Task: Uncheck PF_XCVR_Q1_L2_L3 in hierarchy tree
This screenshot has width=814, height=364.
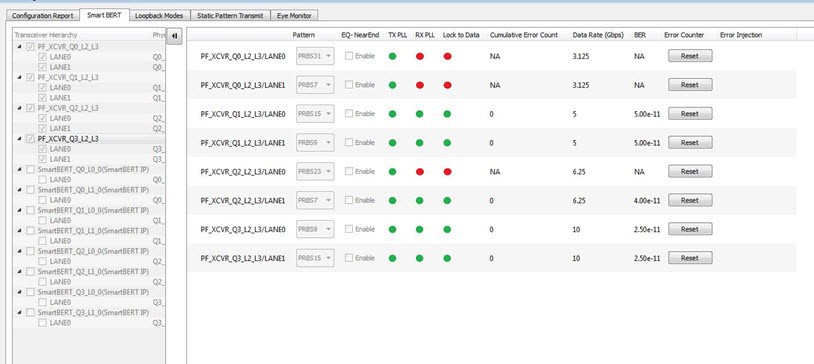Action: (x=30, y=77)
